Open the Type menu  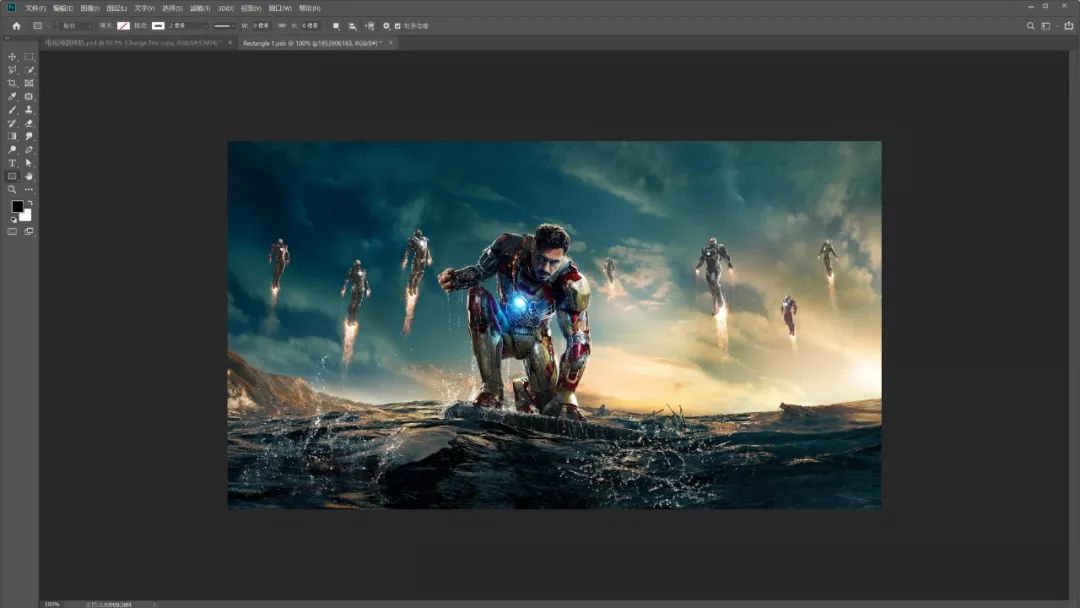coord(145,8)
